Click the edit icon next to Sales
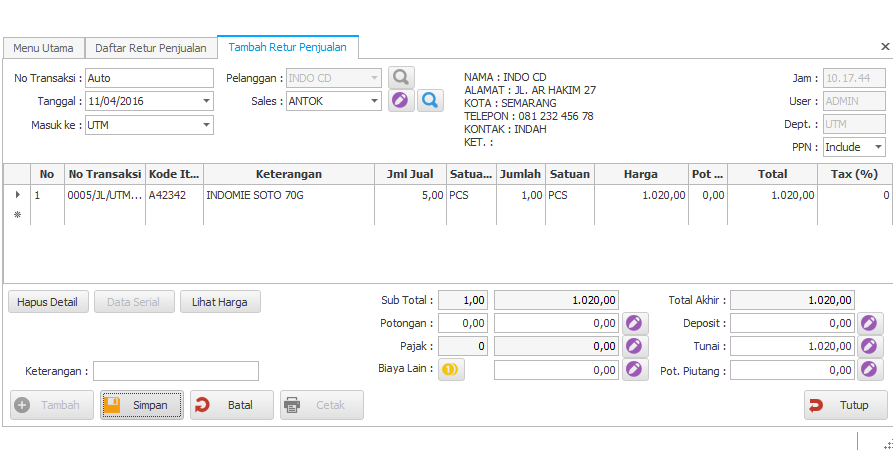The width and height of the screenshot is (893, 462). tap(401, 101)
